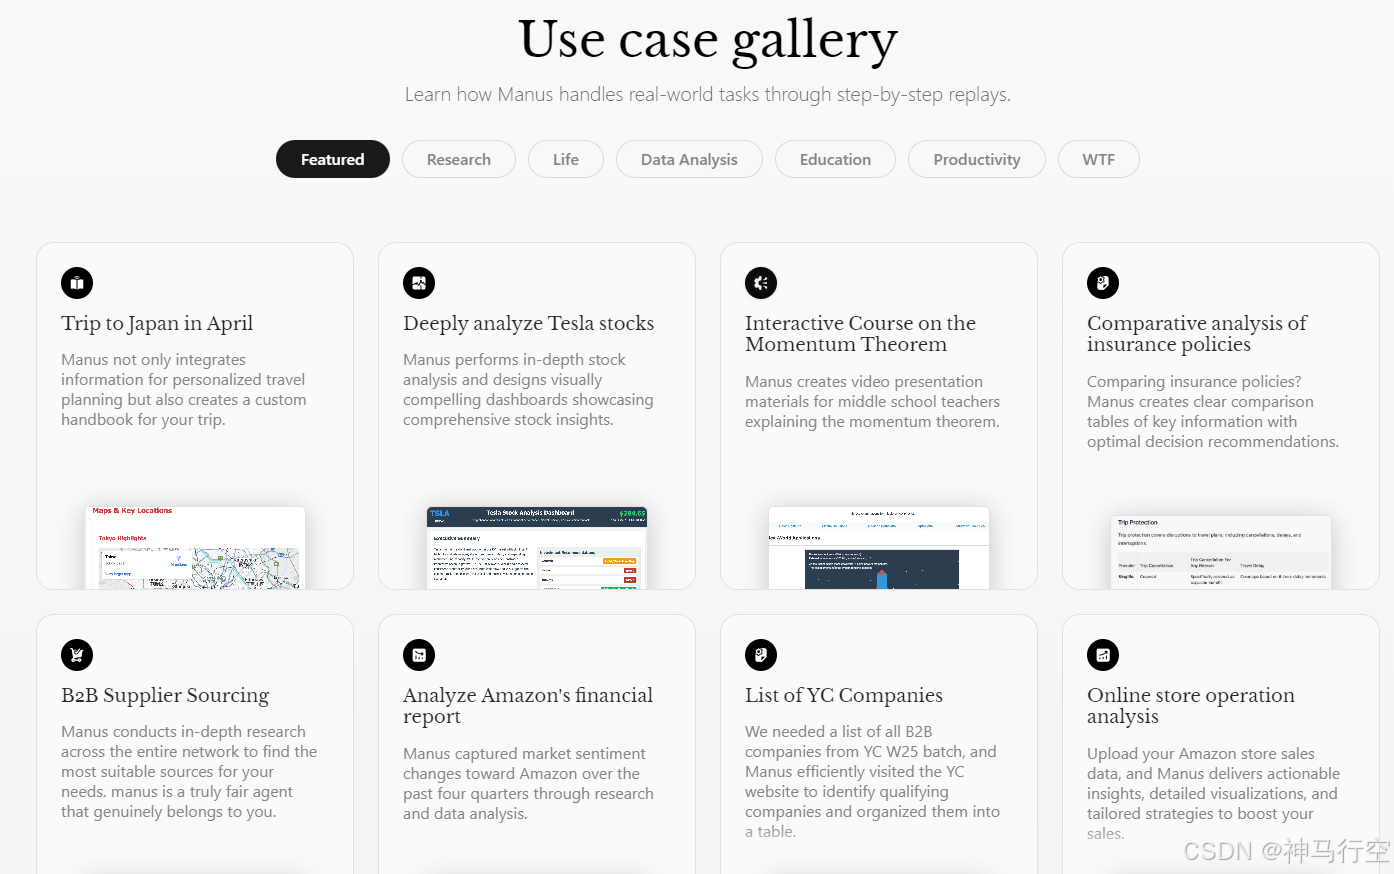Click the YC W25 batch description
The height and width of the screenshot is (874, 1394).
pos(872,782)
